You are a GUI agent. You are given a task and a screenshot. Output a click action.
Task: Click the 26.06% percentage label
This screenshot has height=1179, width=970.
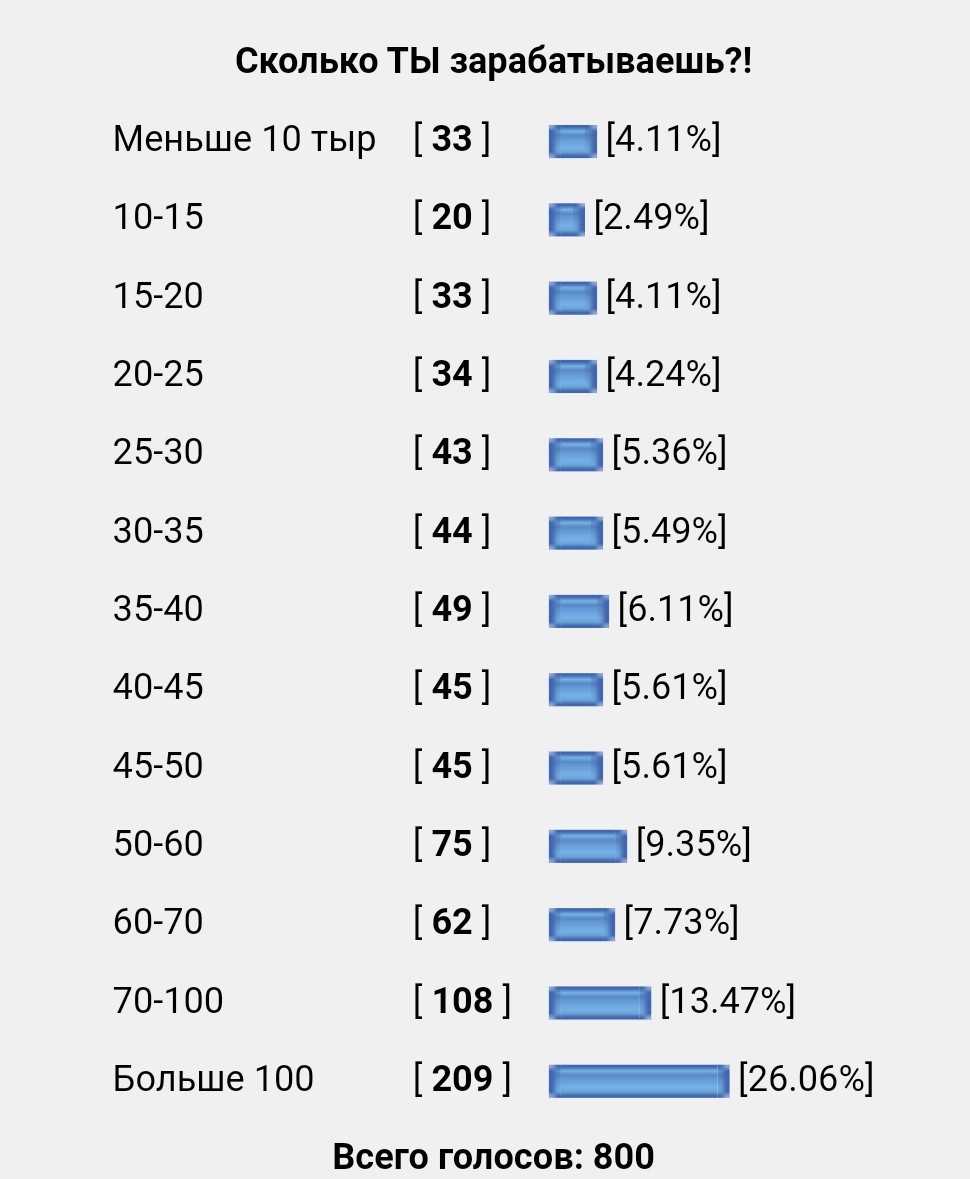click(806, 1078)
